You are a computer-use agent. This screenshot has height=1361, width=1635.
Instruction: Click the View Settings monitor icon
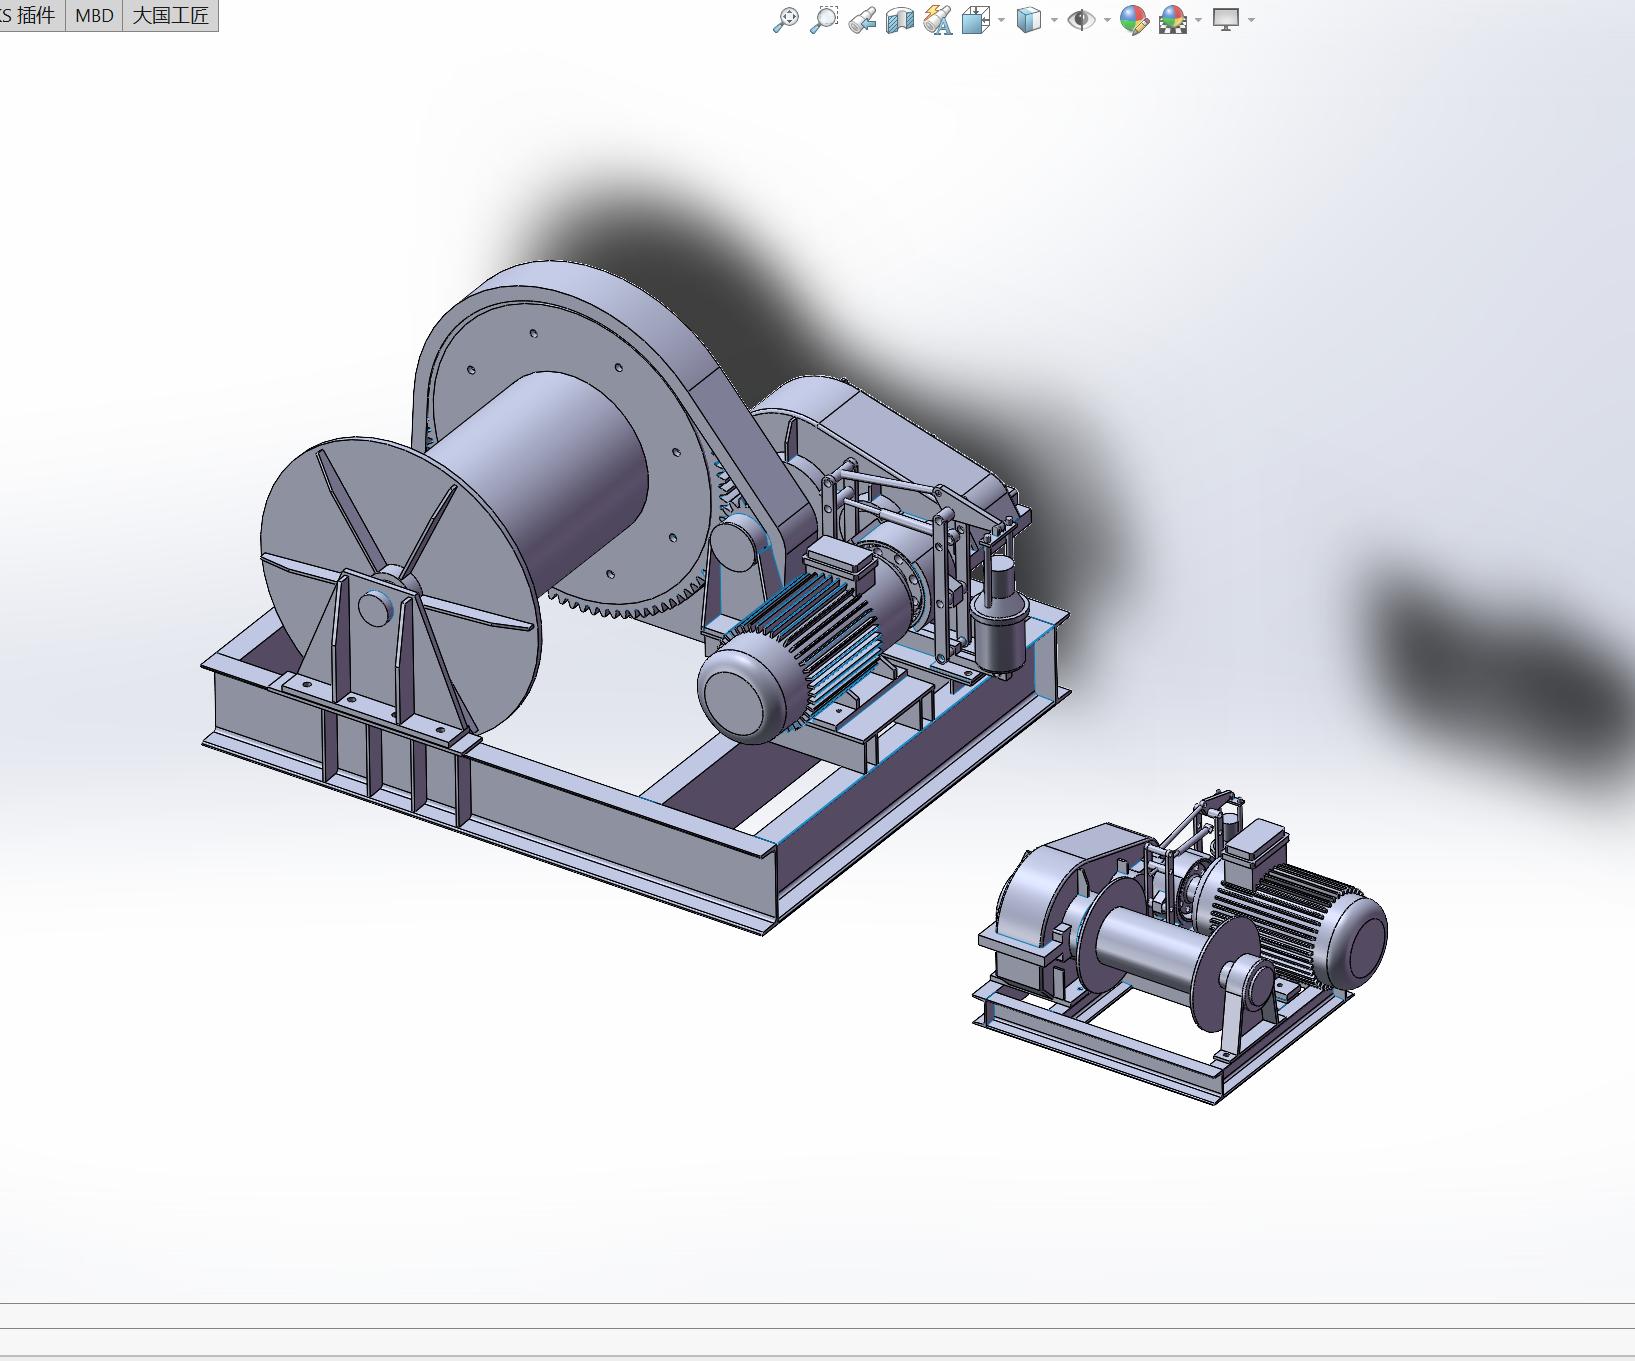[x=1226, y=20]
